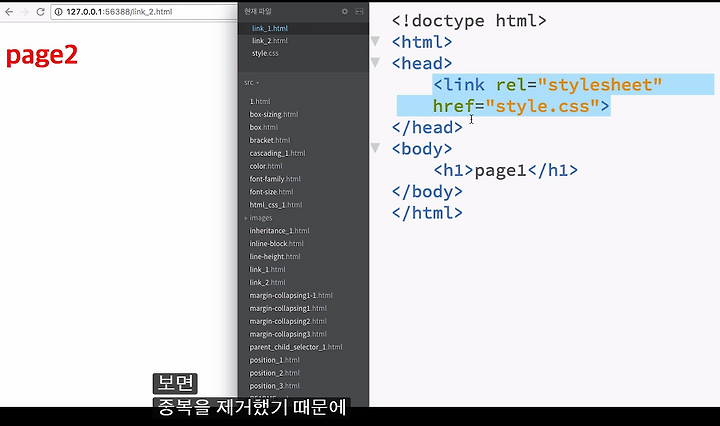This screenshot has width=720, height=426.
Task: Click the h1 page1 line in editor
Action: (x=506, y=170)
